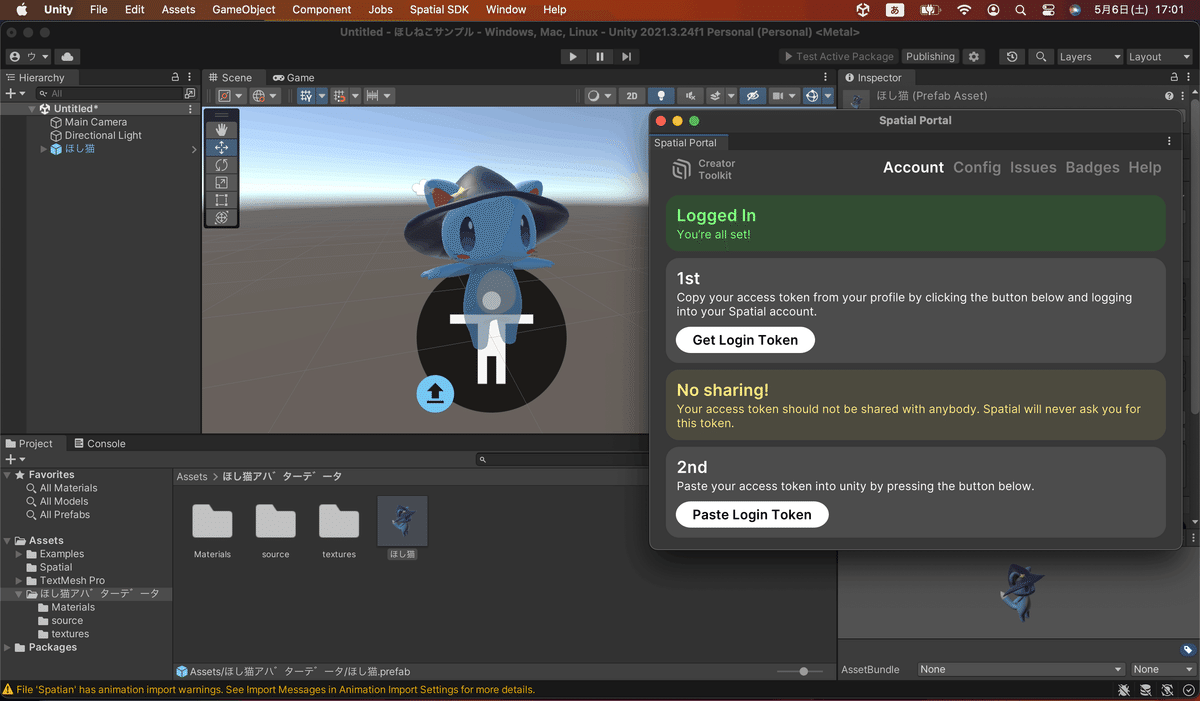Screen dimensions: 1200x701
Task: Open the undo history icon
Action: [x=1012, y=57]
